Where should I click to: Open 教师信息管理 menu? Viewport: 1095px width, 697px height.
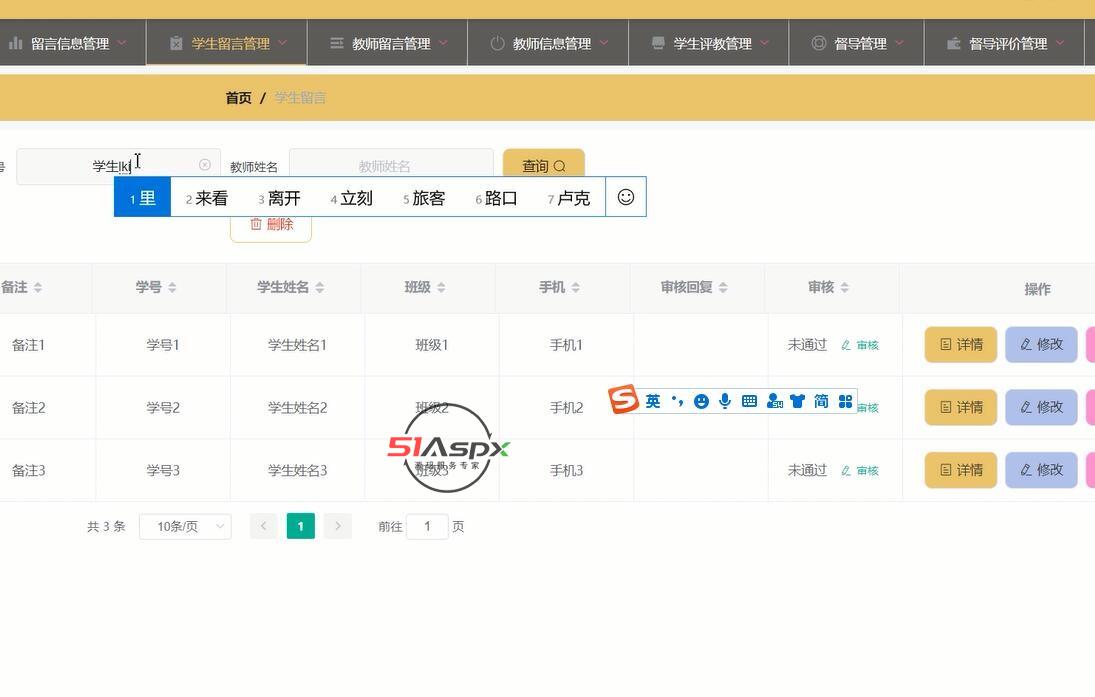pyautogui.click(x=548, y=43)
